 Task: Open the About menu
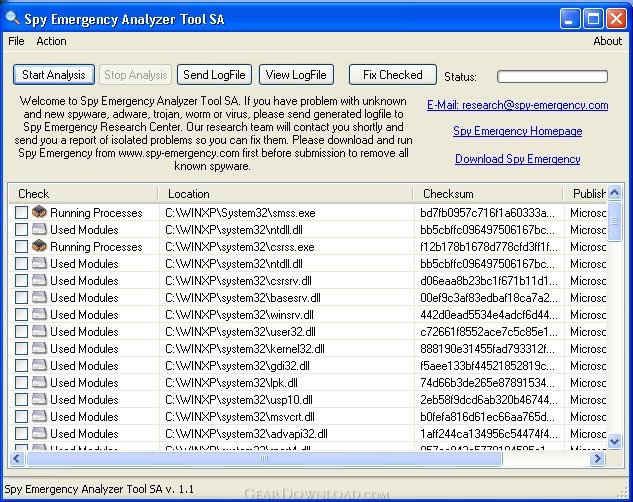tap(607, 41)
